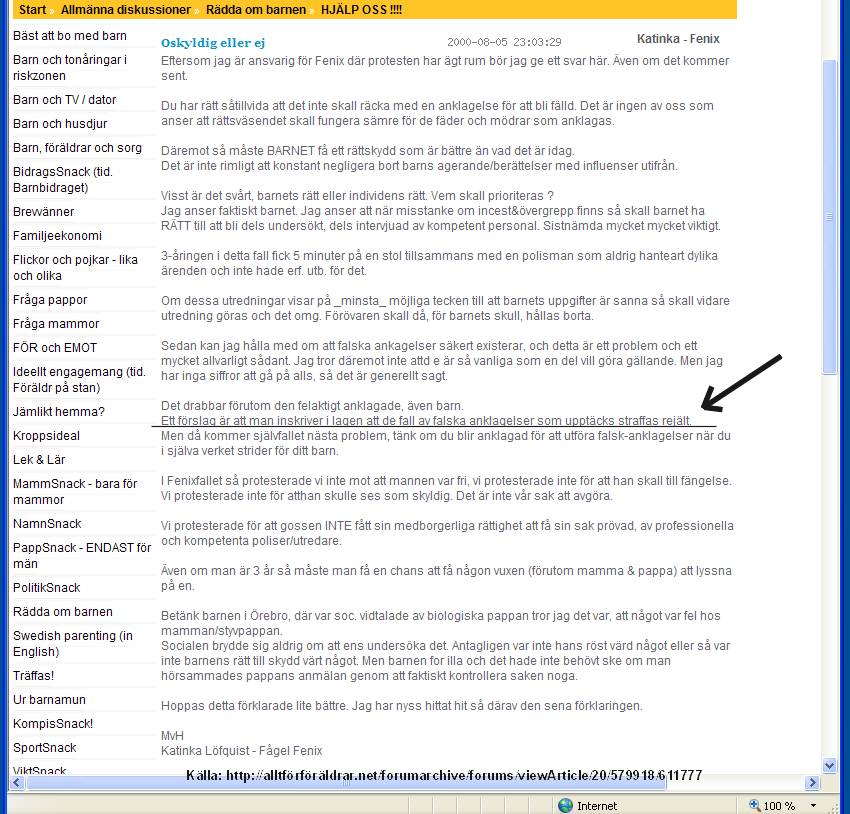Open forum Träffas!
Image resolution: width=850 pixels, height=814 pixels.
click(34, 675)
